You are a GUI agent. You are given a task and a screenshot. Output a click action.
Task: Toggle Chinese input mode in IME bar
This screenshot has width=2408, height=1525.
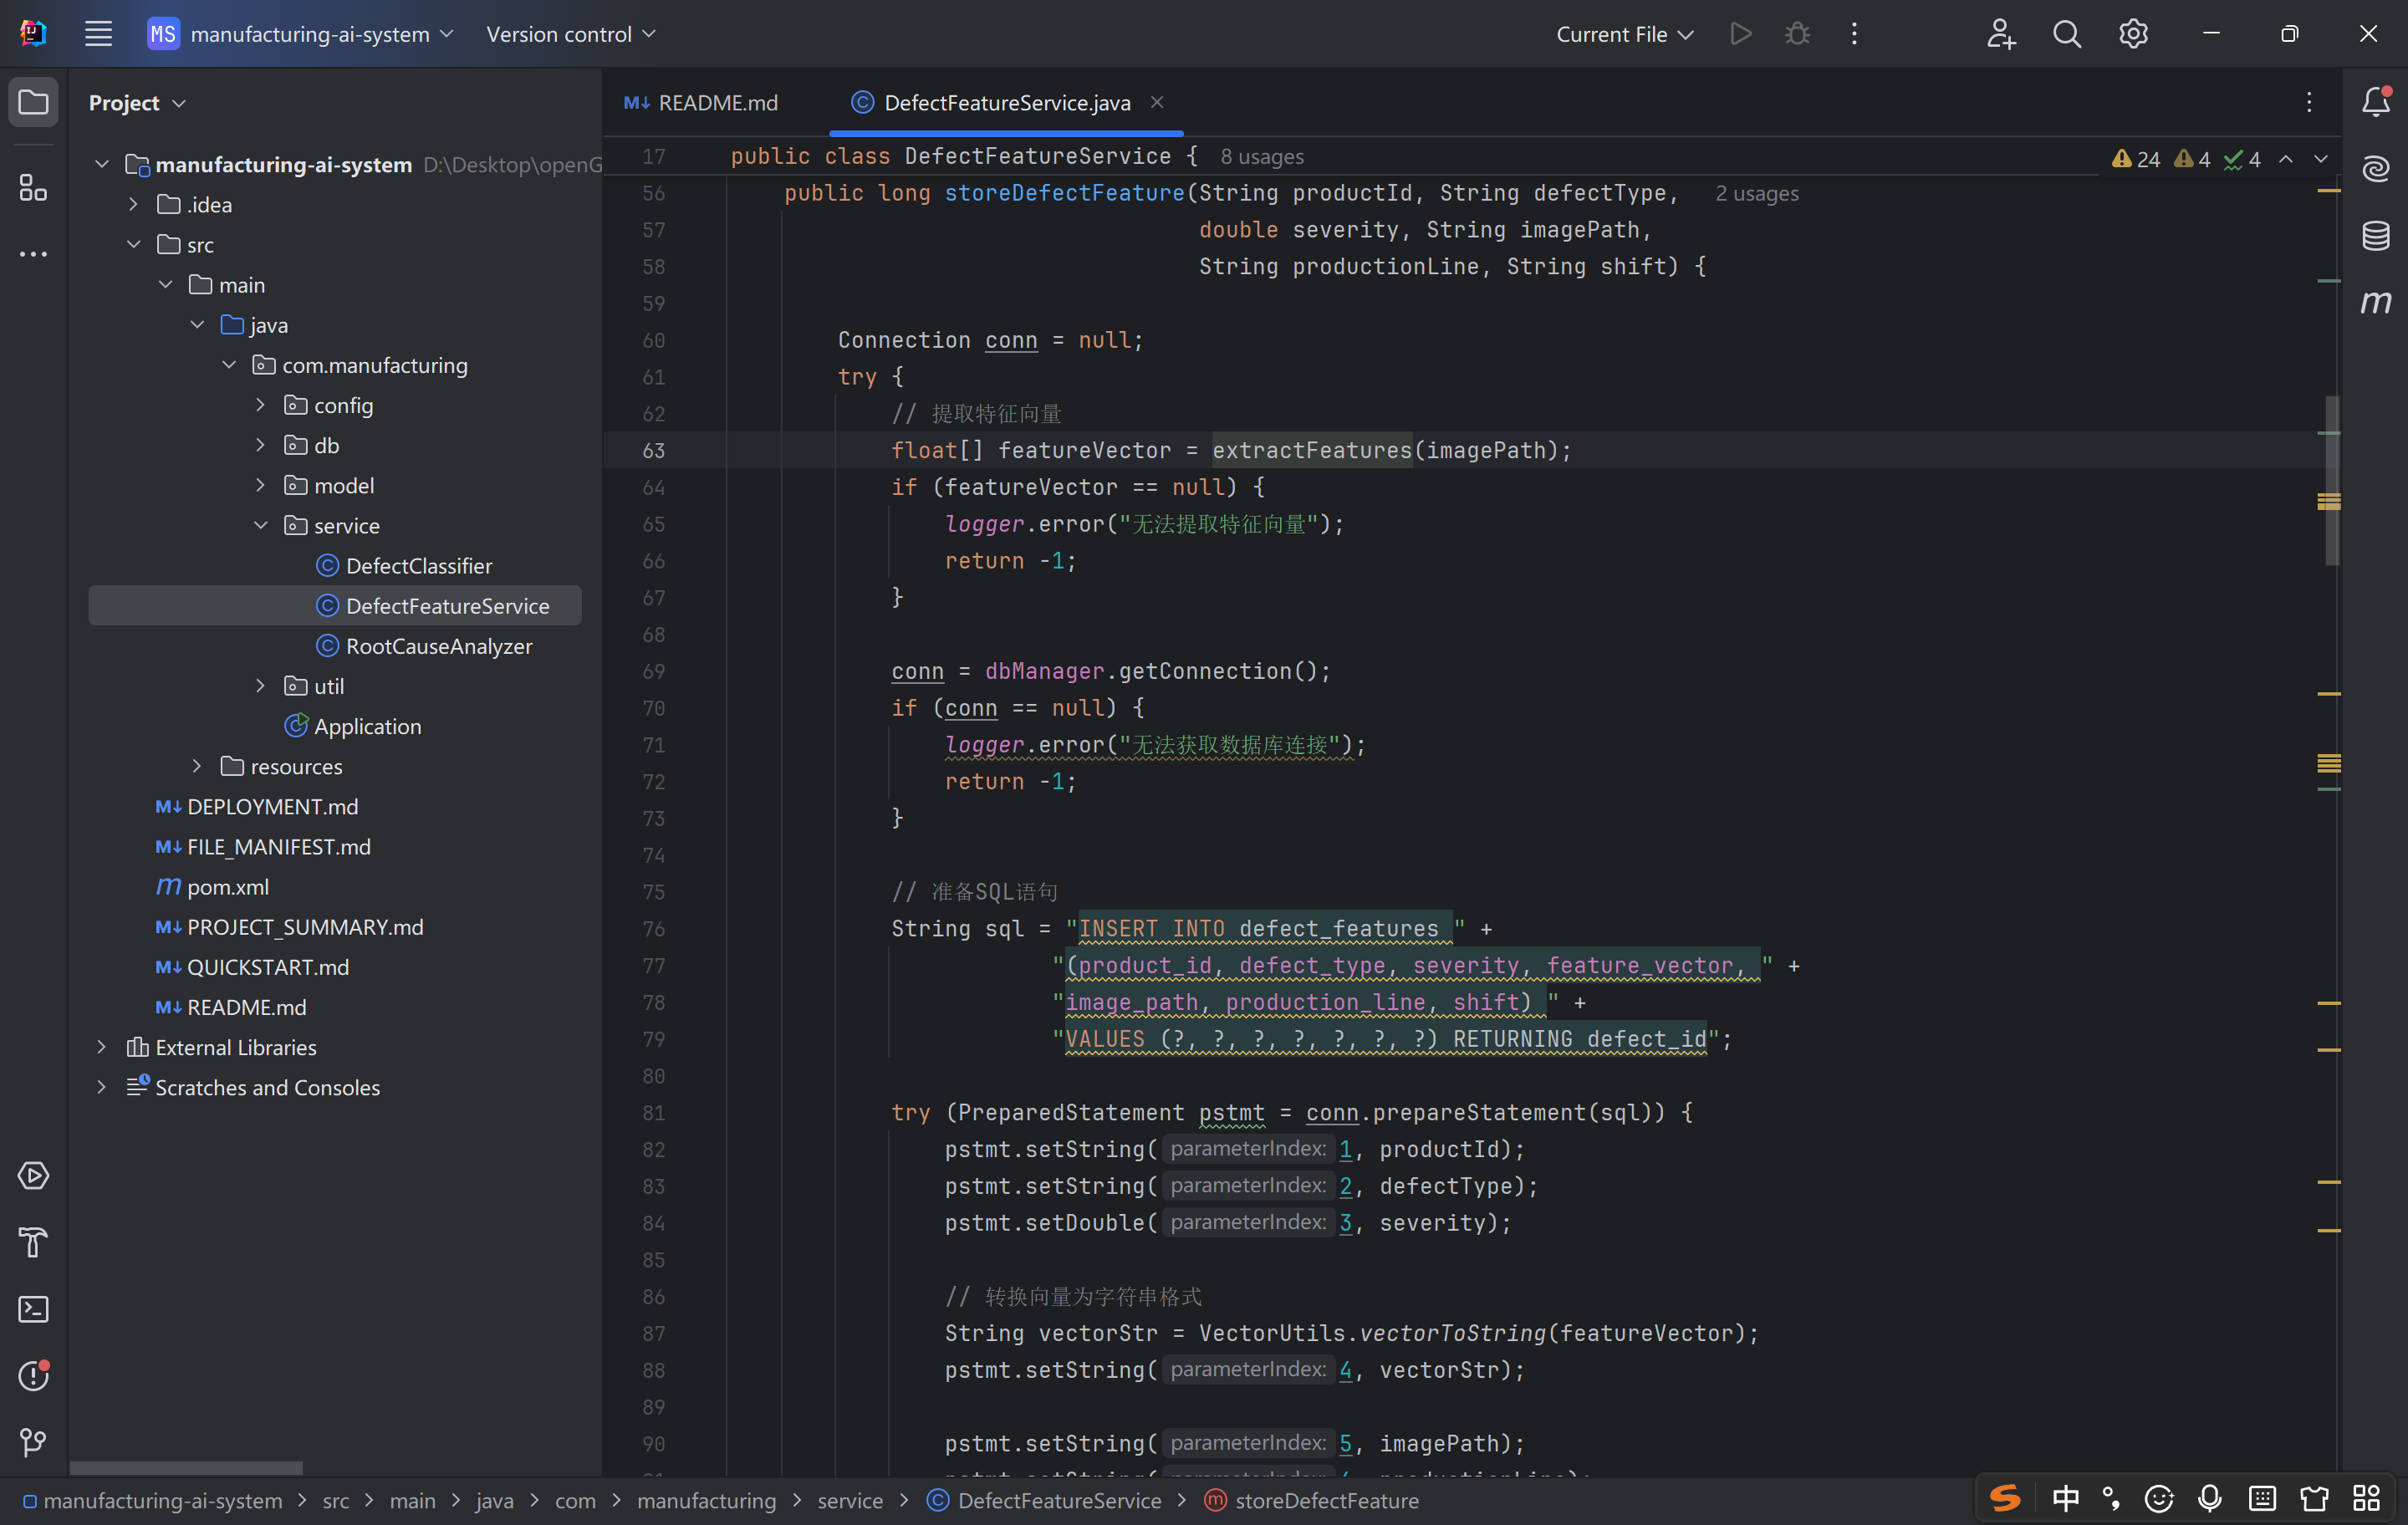click(x=2065, y=1498)
